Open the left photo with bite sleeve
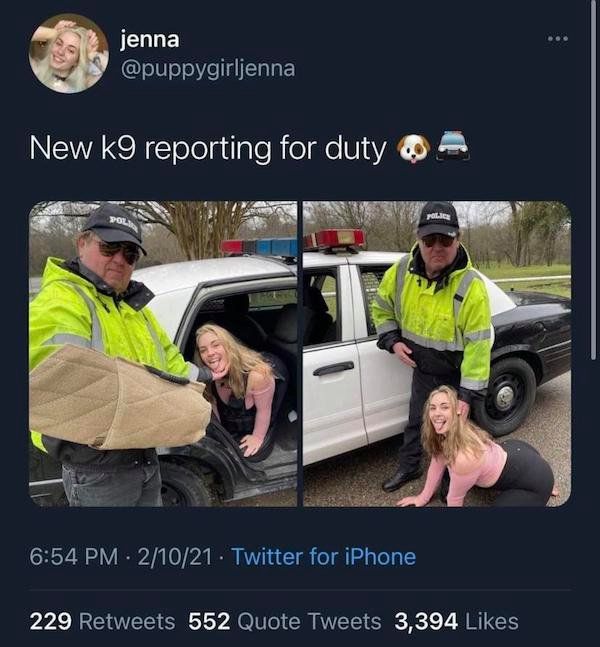 click(x=163, y=354)
